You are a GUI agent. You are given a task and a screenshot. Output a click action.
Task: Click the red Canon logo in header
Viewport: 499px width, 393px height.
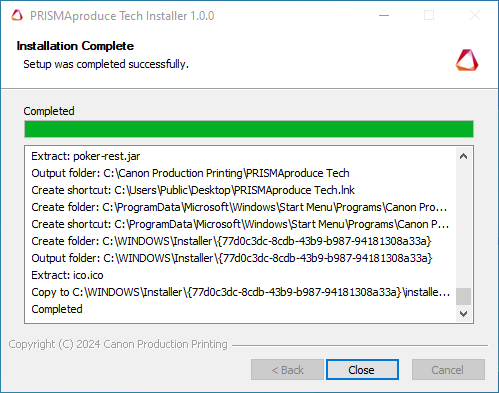[x=467, y=60]
